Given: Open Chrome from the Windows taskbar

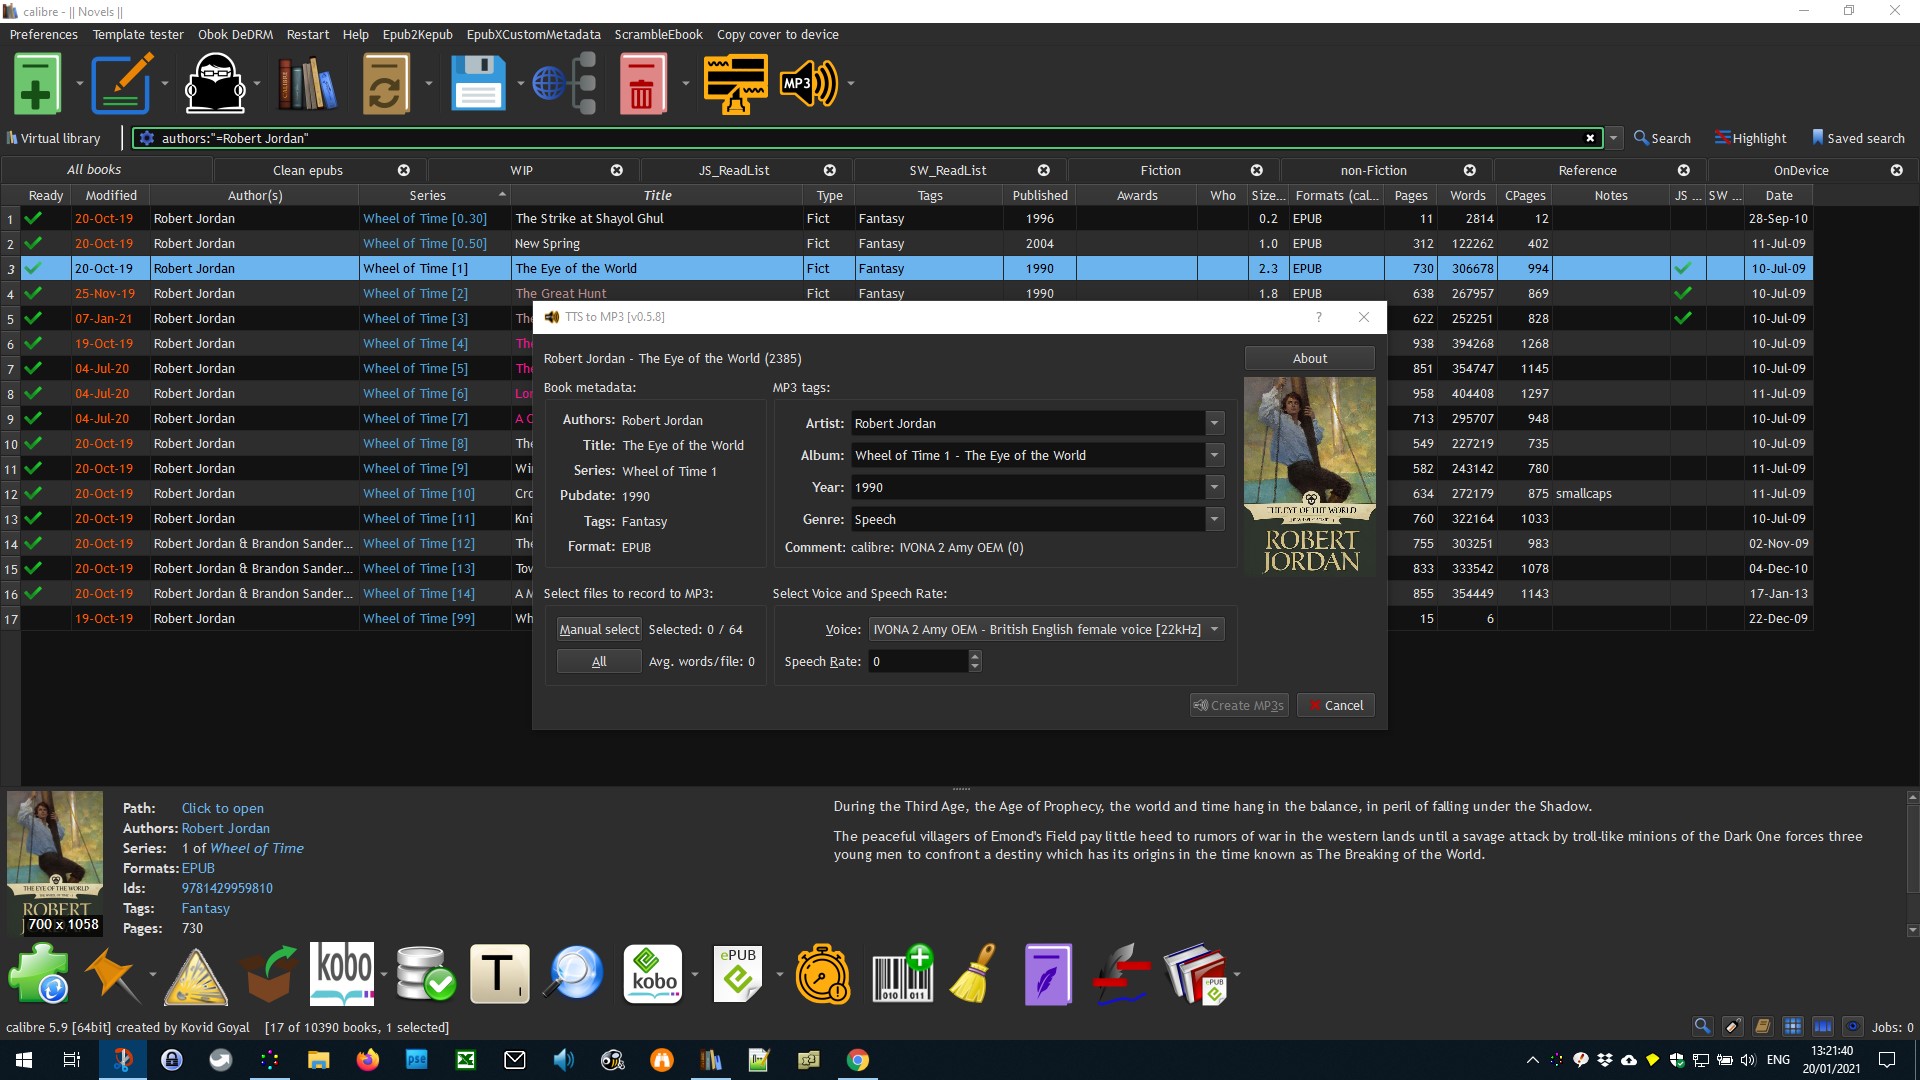Looking at the screenshot, I should [858, 1060].
